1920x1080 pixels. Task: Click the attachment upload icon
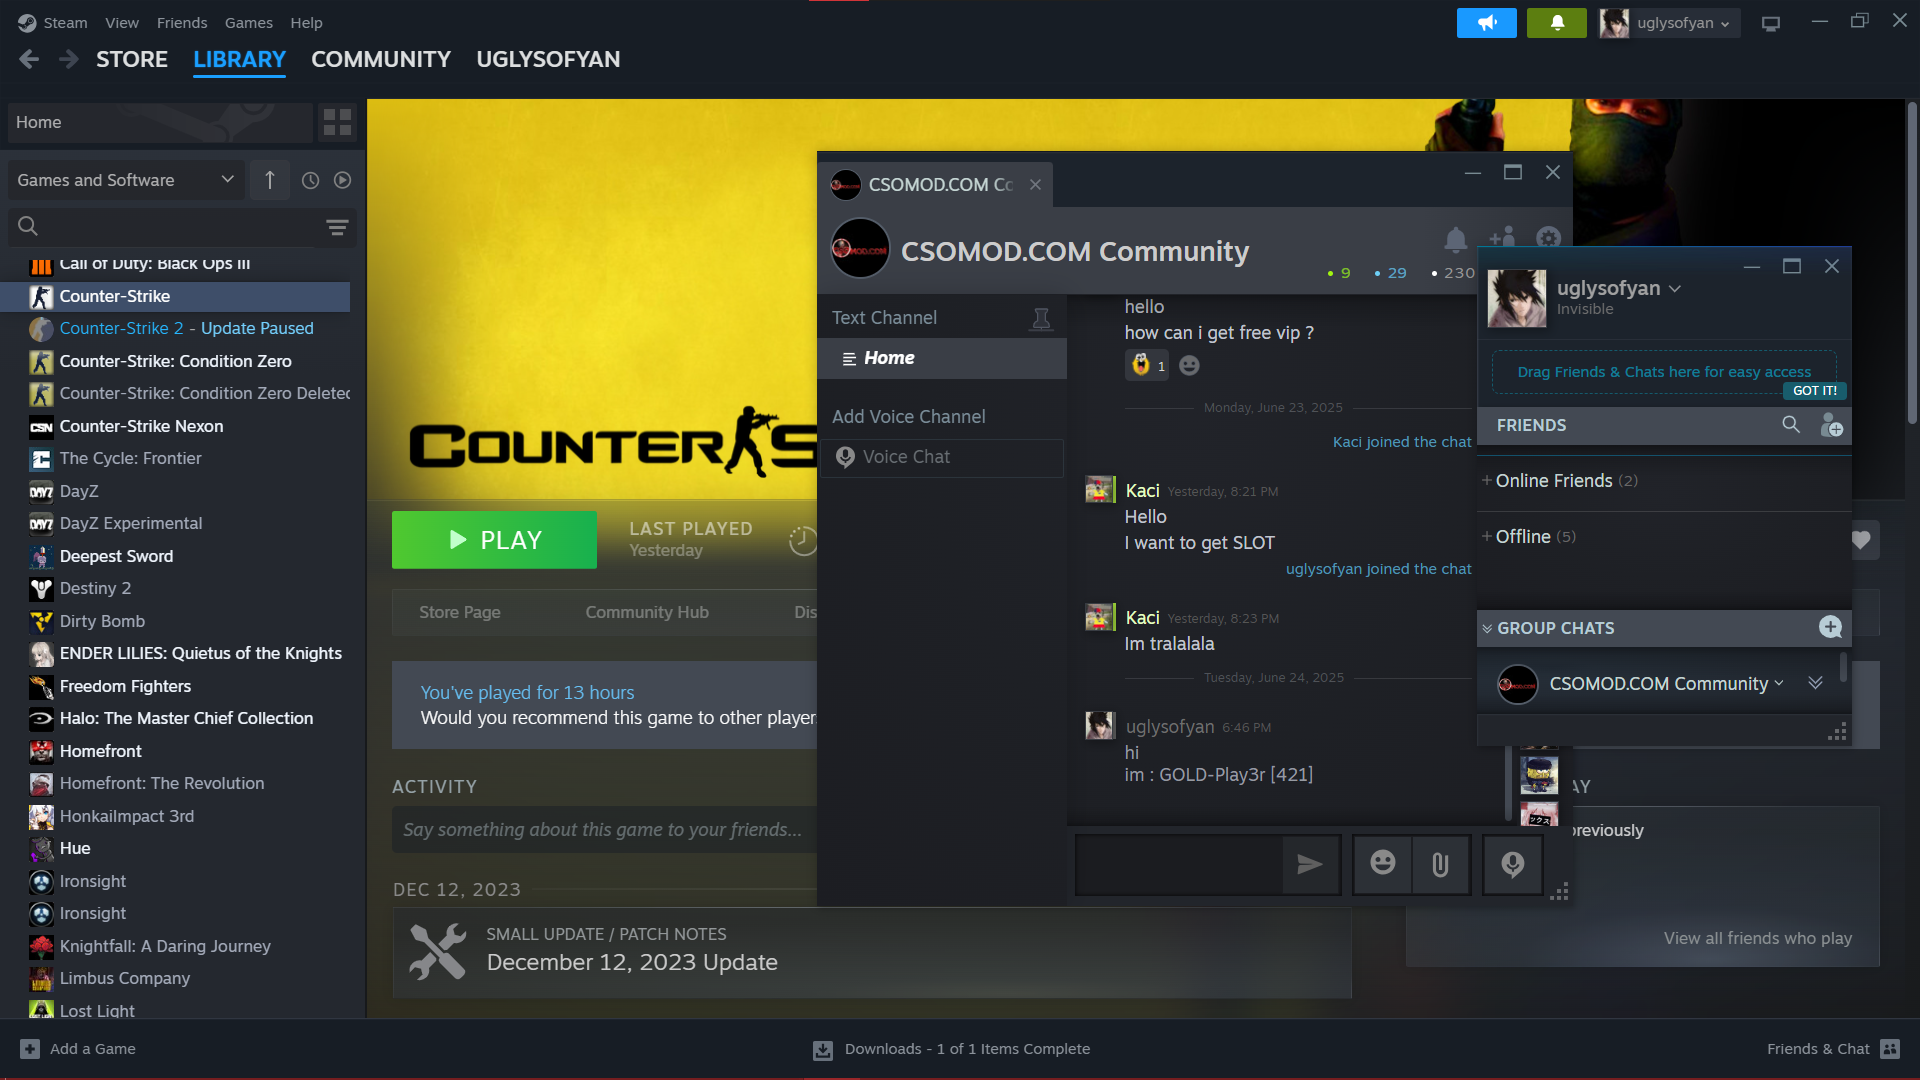click(x=1440, y=864)
